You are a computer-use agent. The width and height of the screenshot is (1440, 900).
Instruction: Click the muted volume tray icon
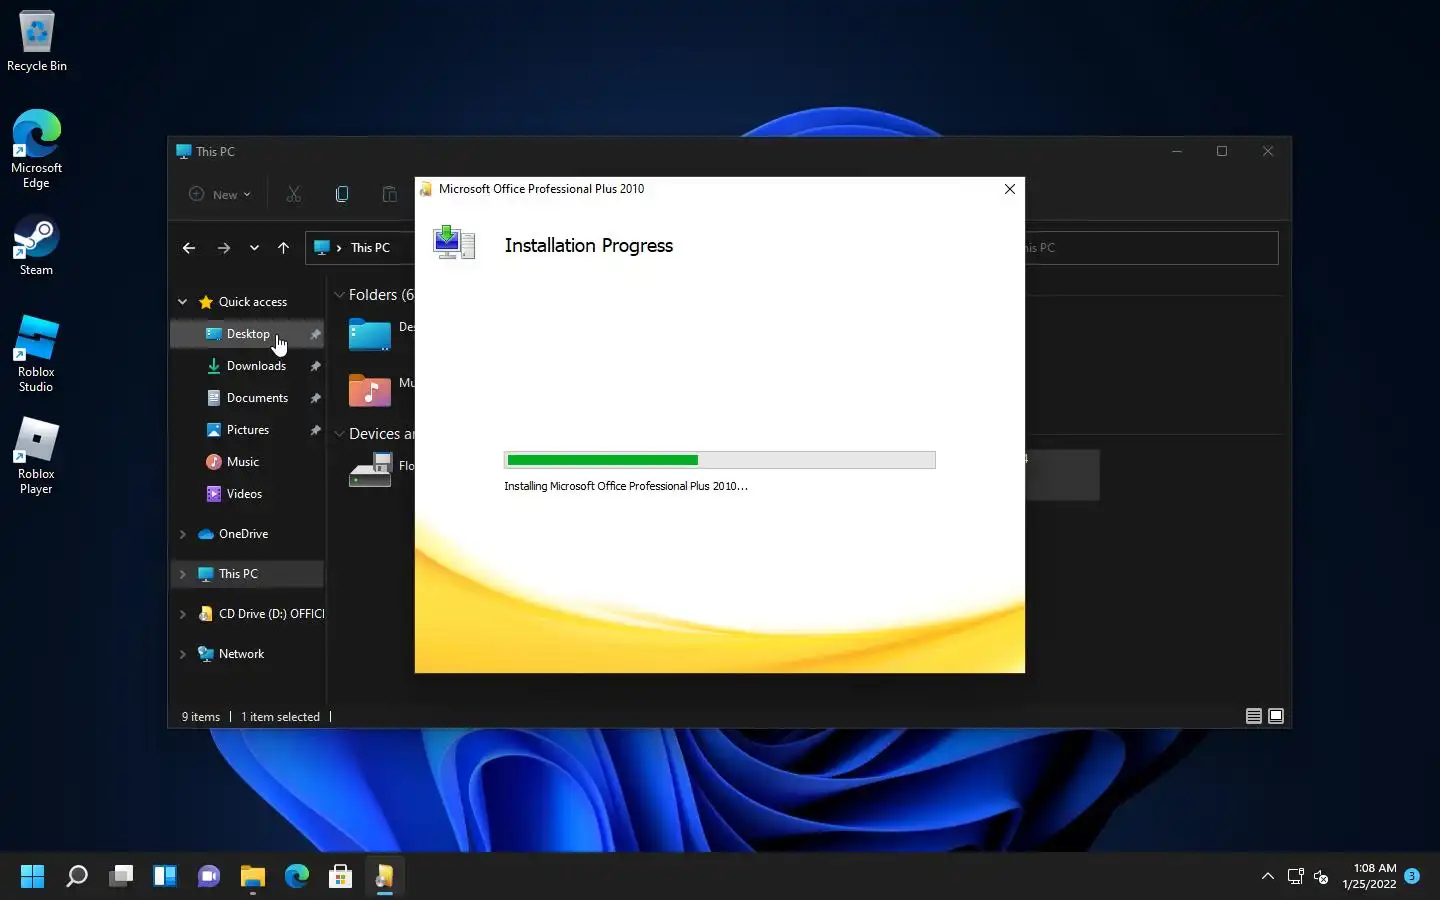pyautogui.click(x=1321, y=877)
